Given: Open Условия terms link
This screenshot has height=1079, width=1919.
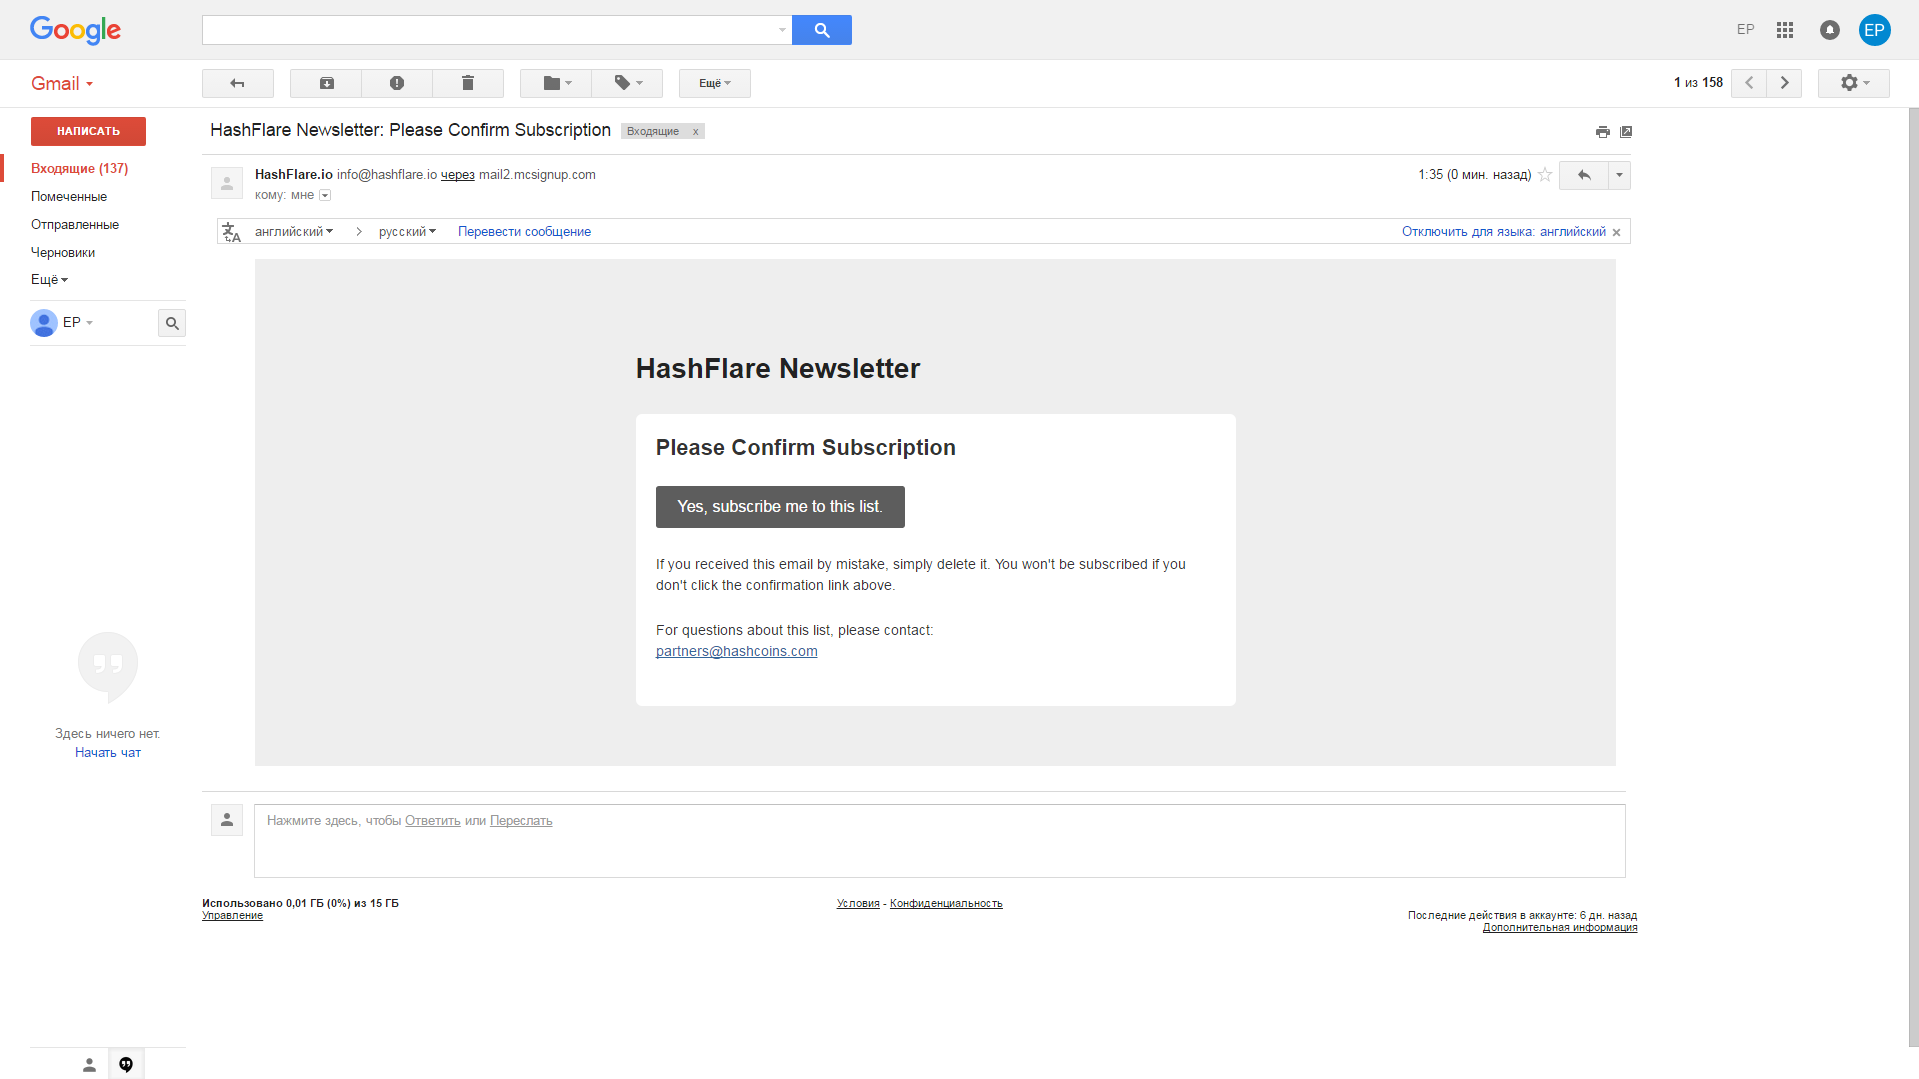Looking at the screenshot, I should tap(858, 903).
